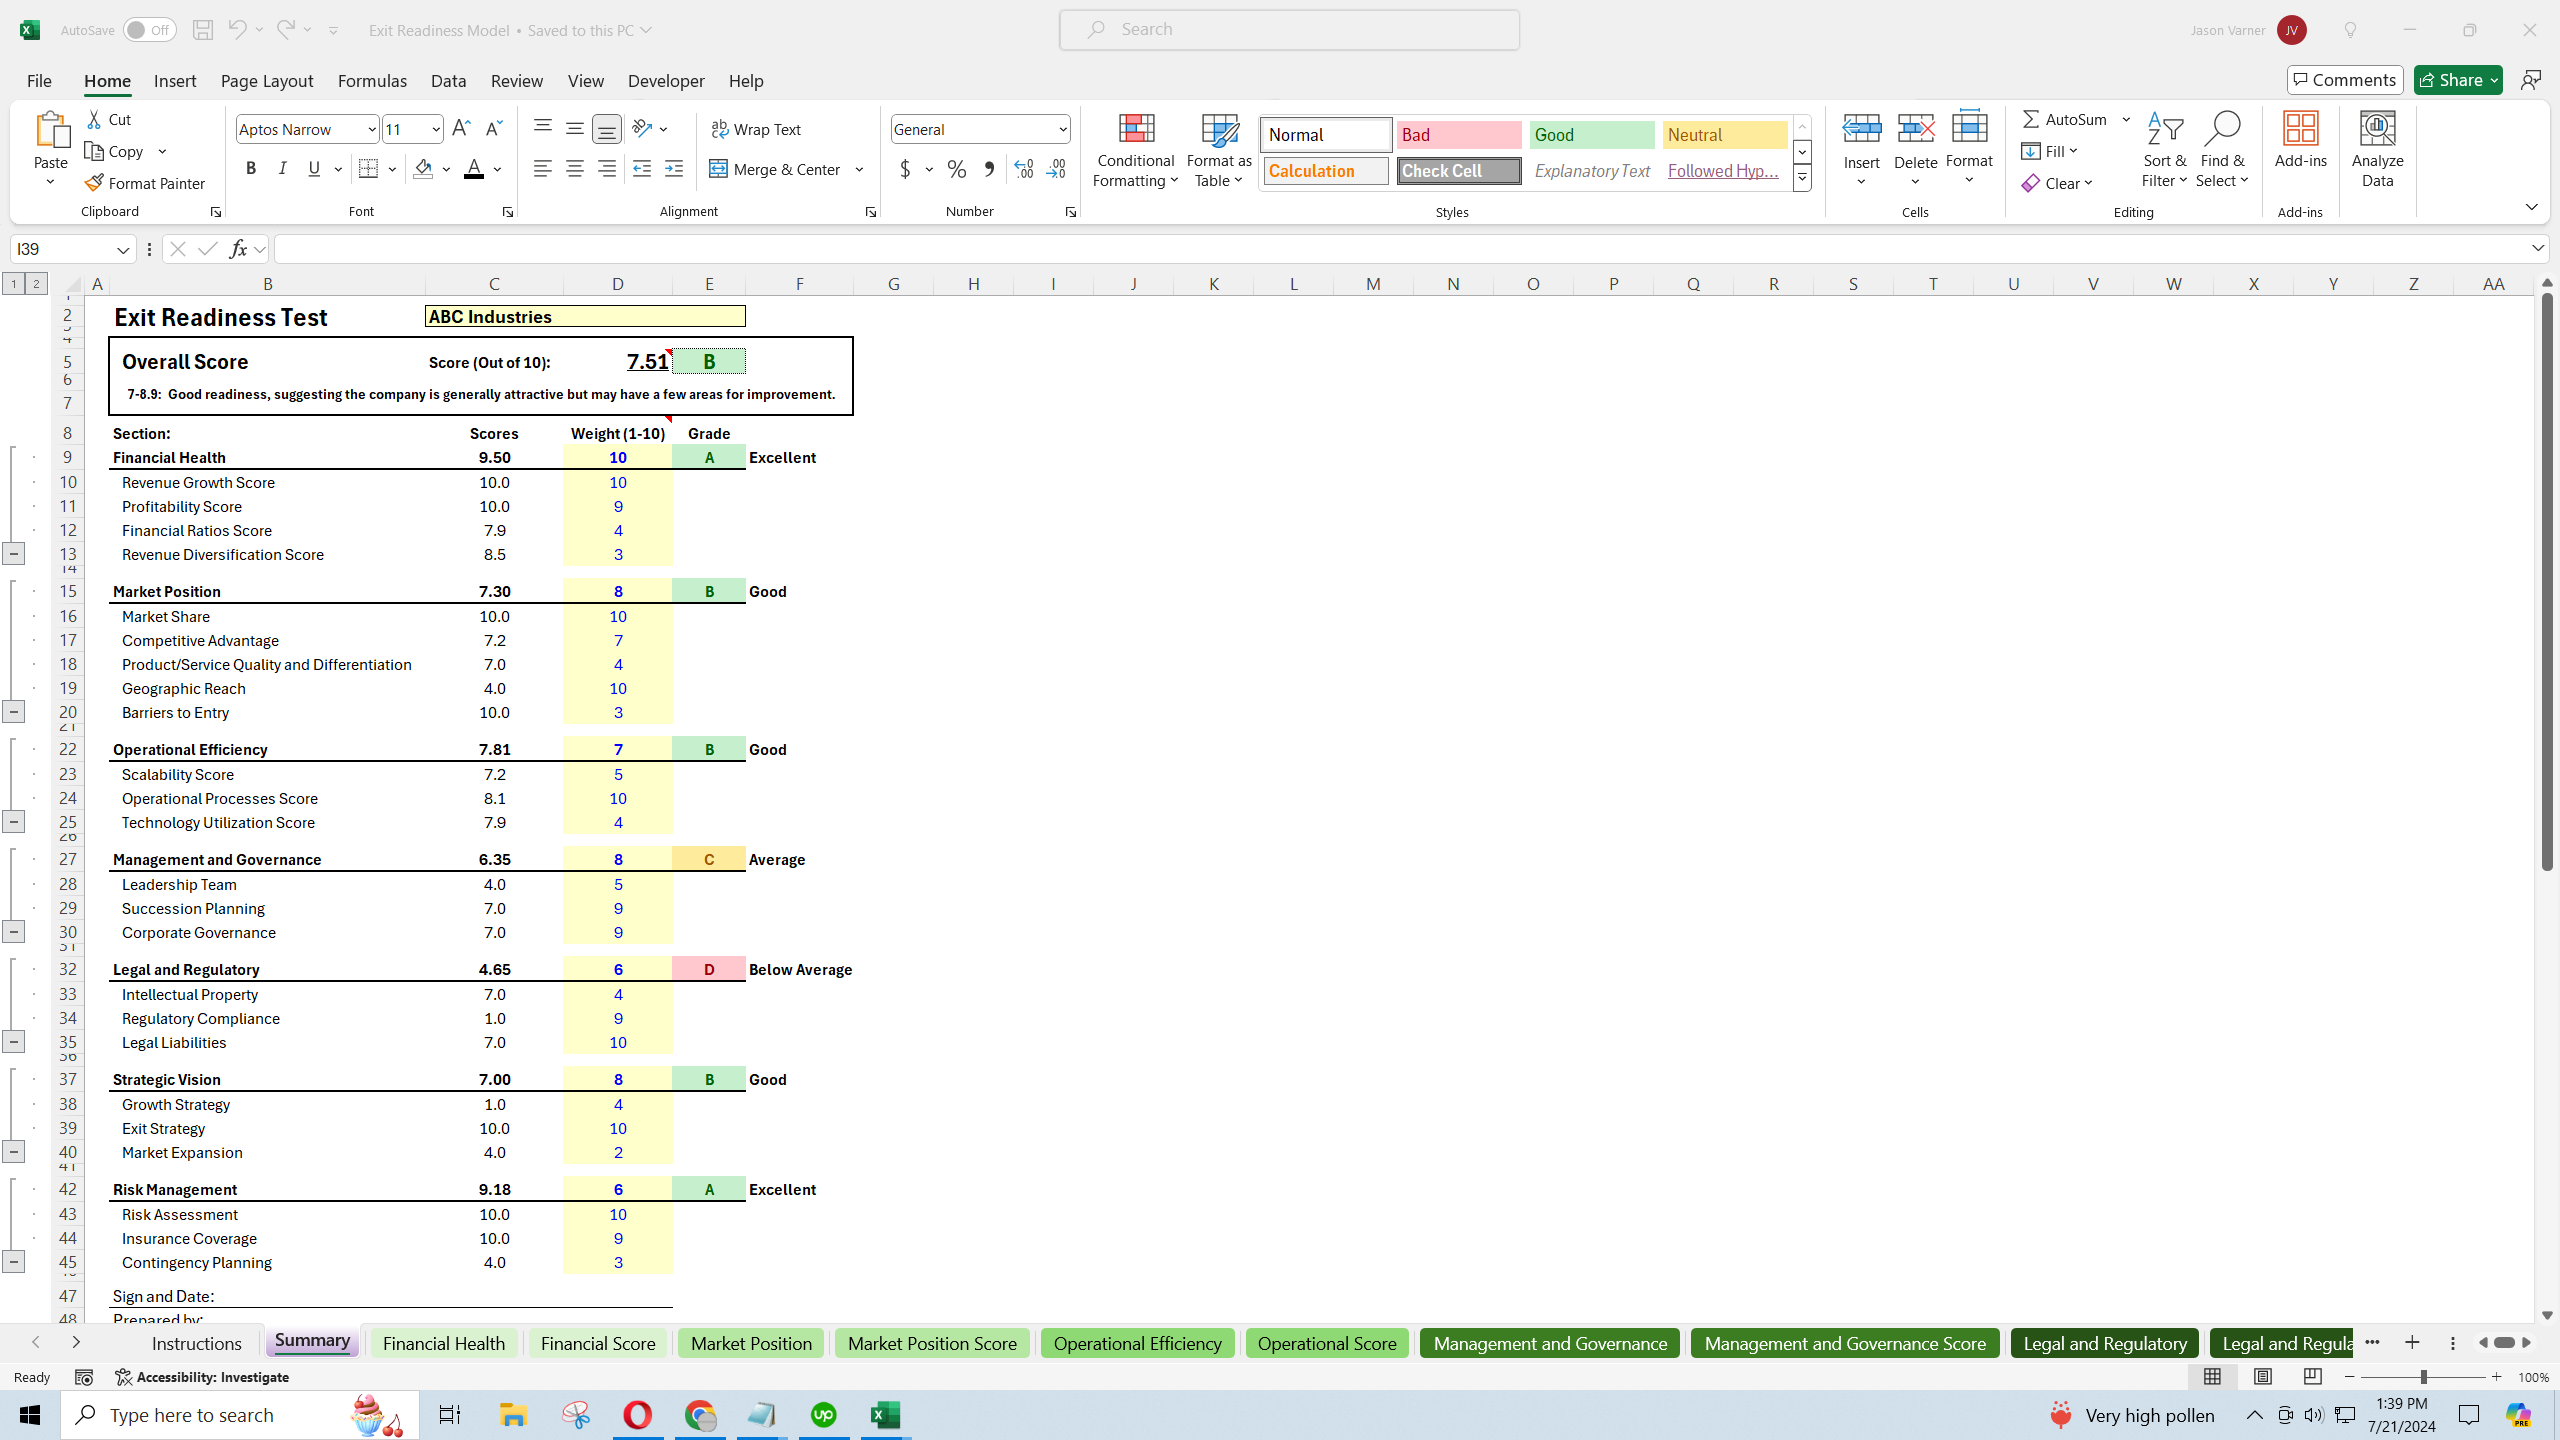Decrease font size with the small A icon
2560x1440 pixels.
[x=493, y=129]
